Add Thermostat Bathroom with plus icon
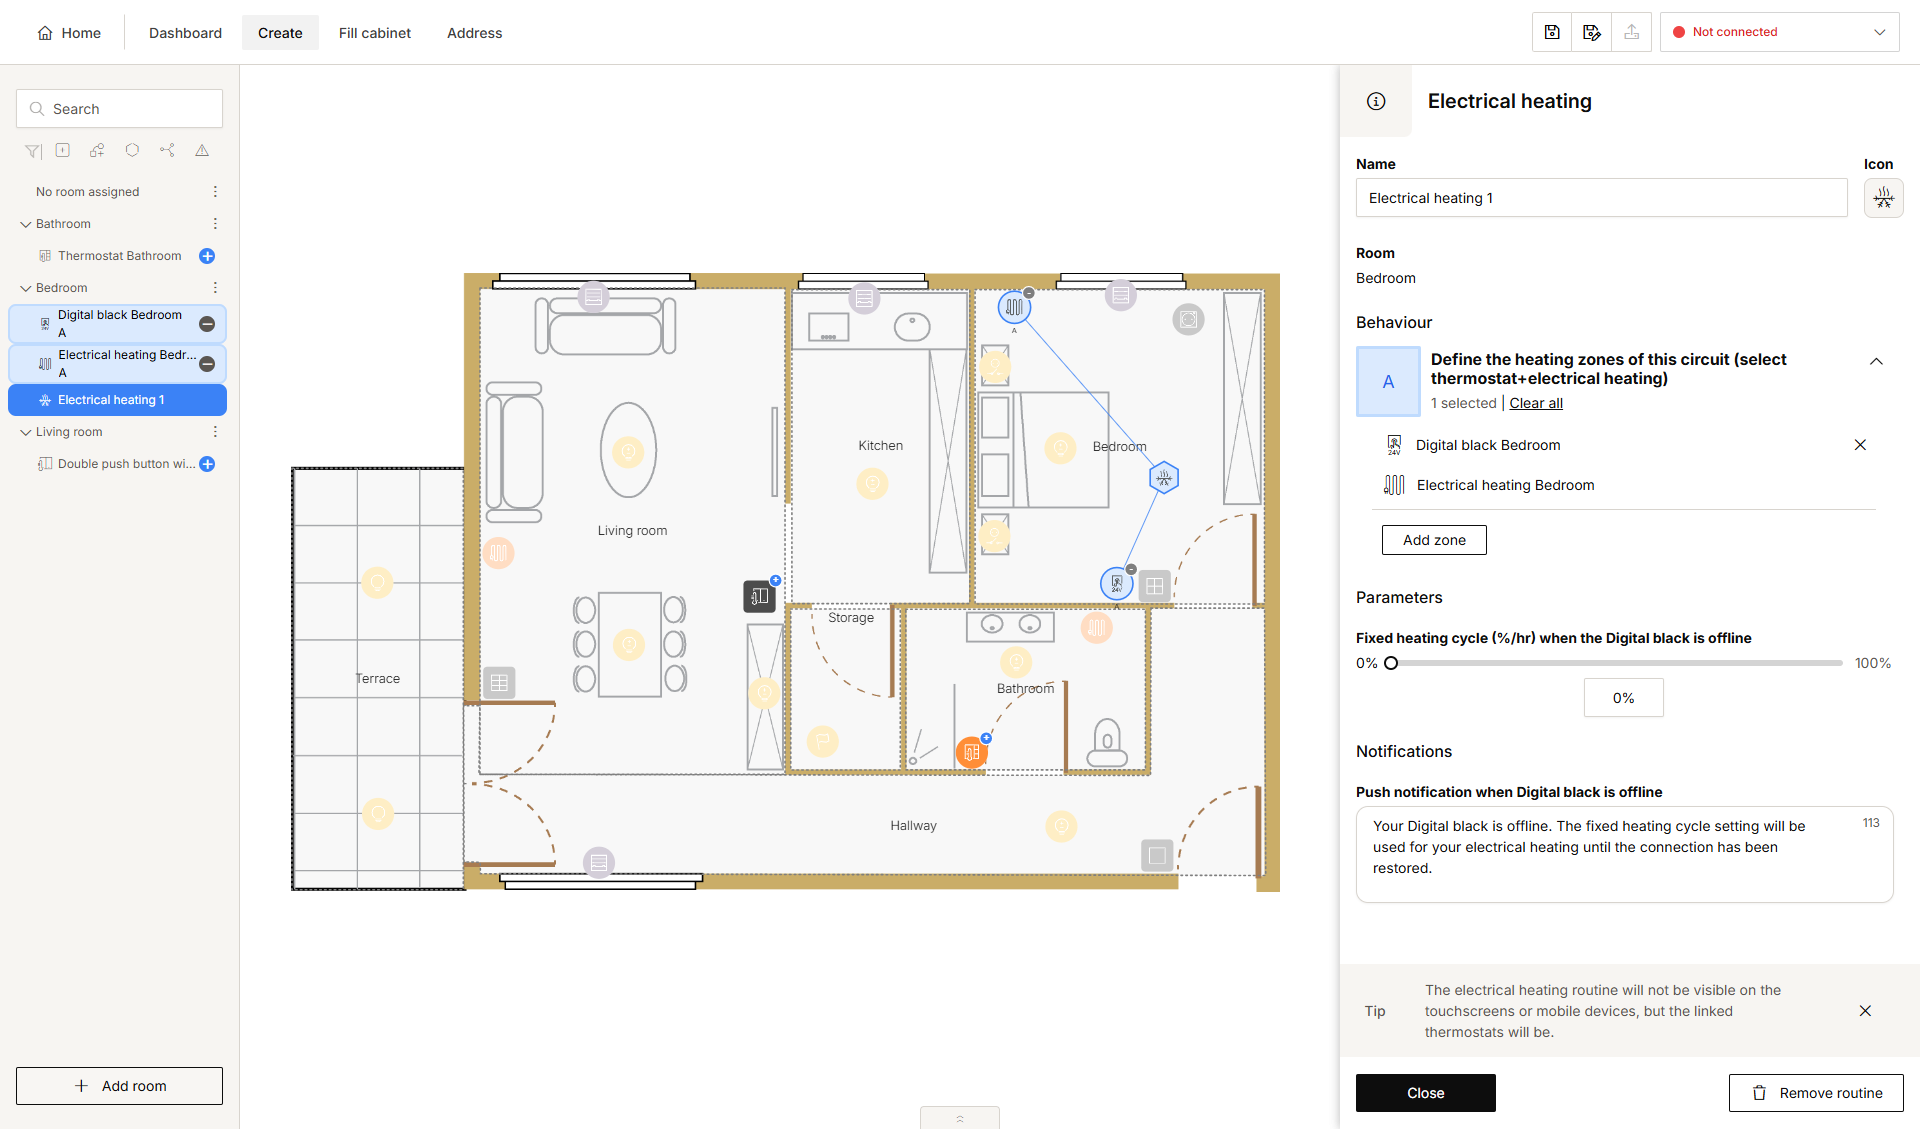This screenshot has width=1920, height=1129. point(207,256)
